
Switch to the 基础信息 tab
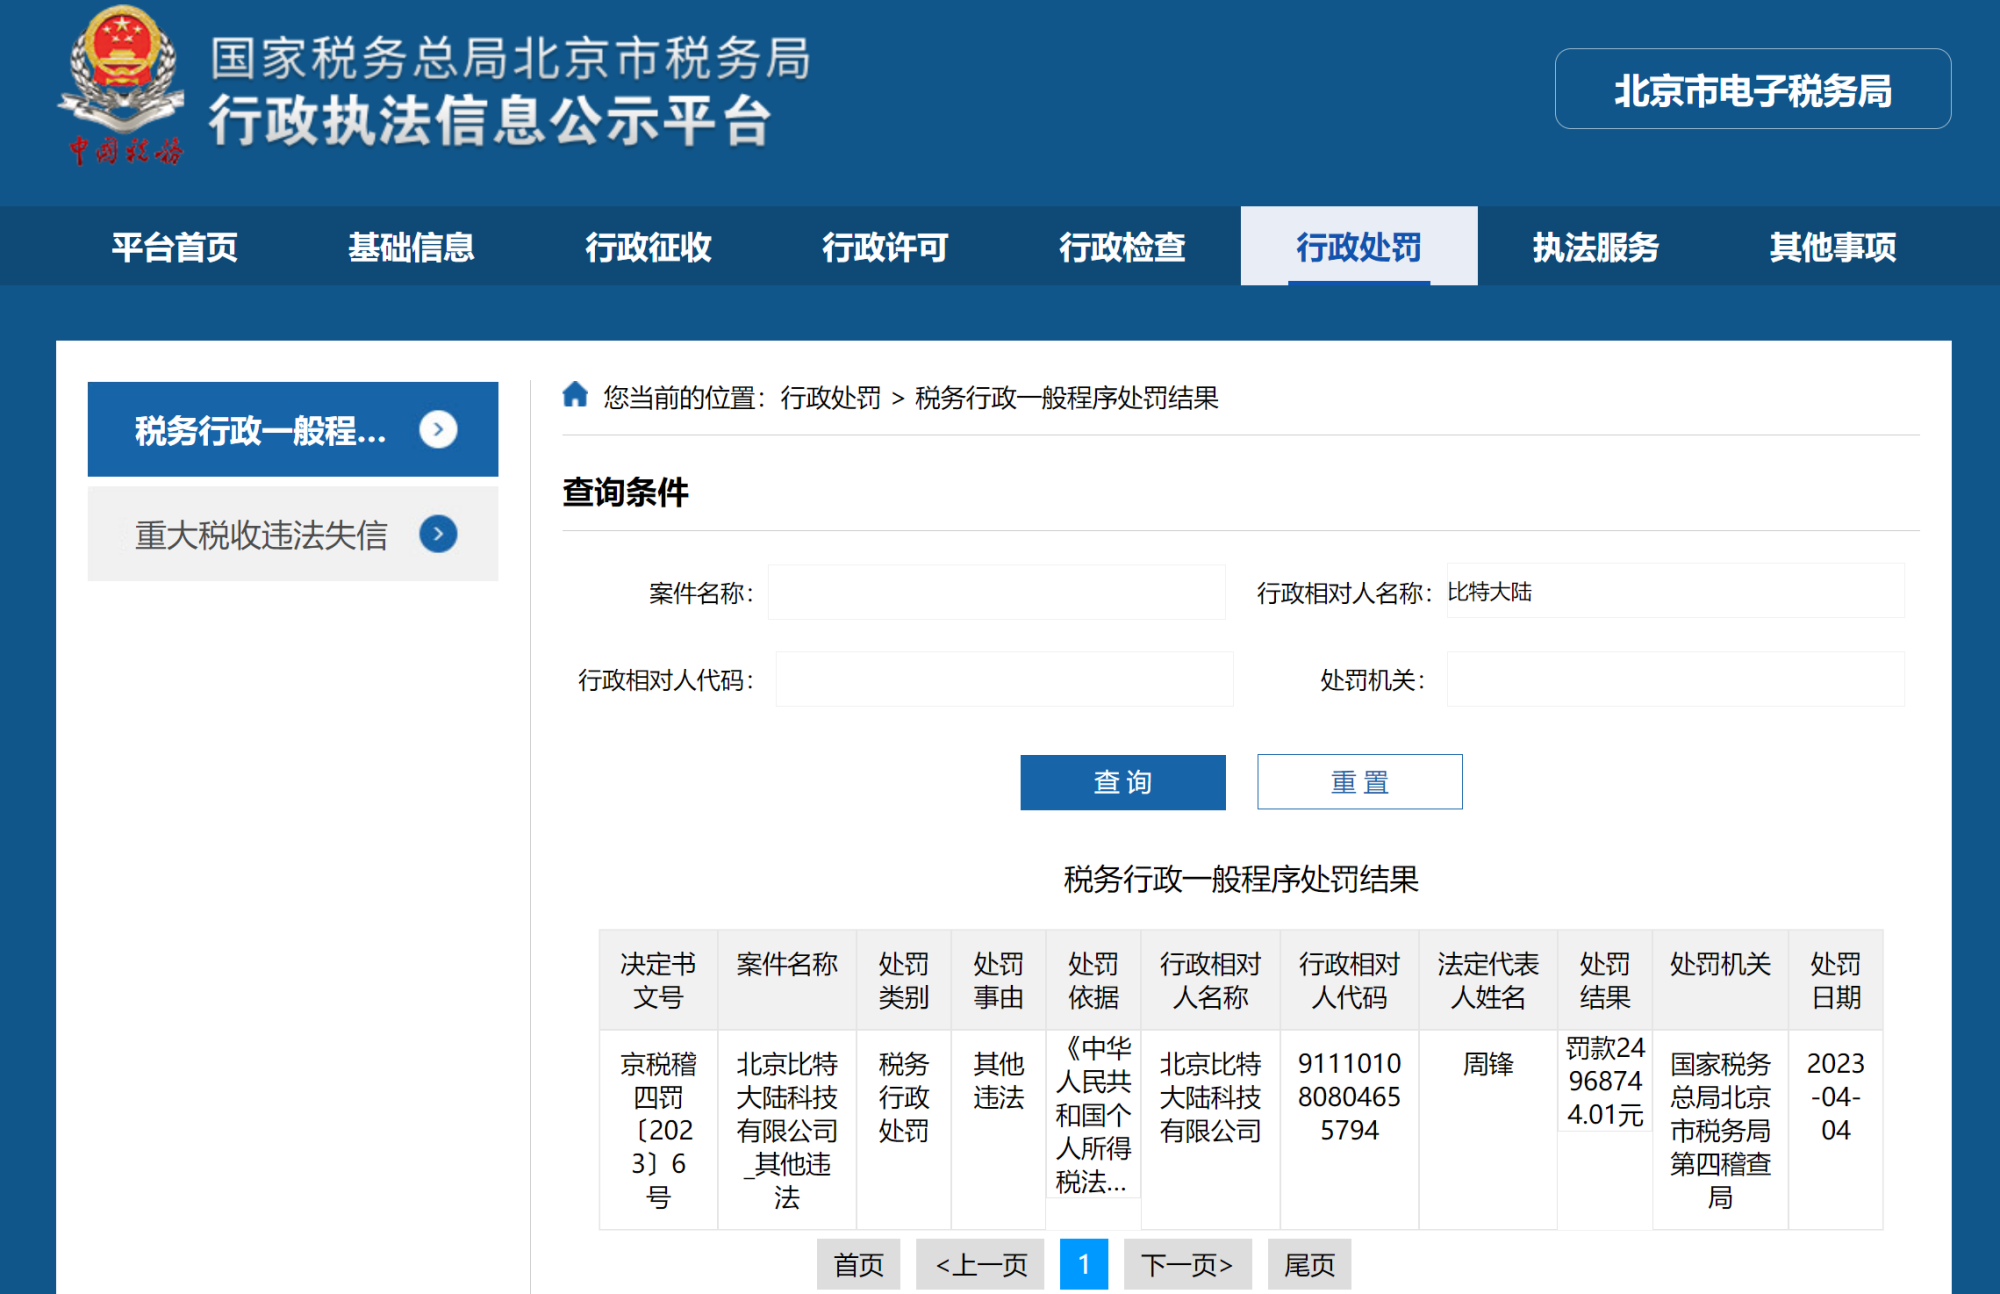[x=411, y=247]
